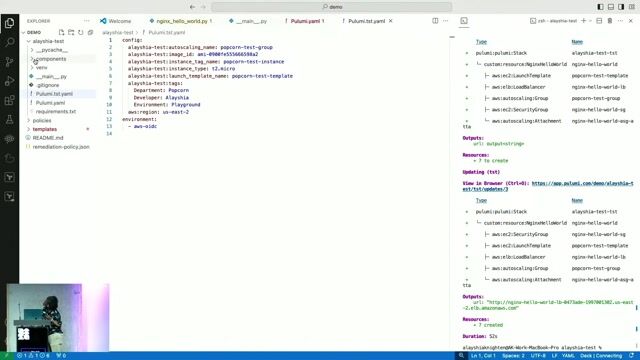This screenshot has width=640, height=360.
Task: Select the Pulumi.tst.yaml tab
Action: click(367, 21)
